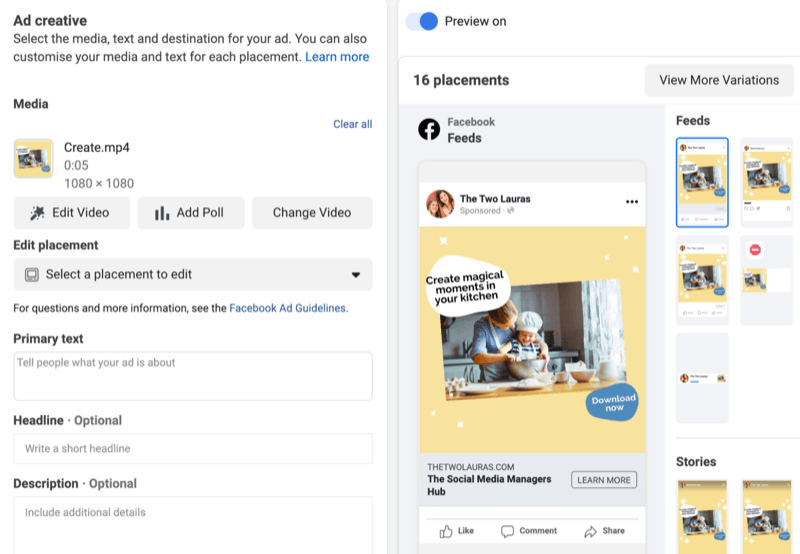Click the LEARN MORE call-to-action button

(x=604, y=480)
